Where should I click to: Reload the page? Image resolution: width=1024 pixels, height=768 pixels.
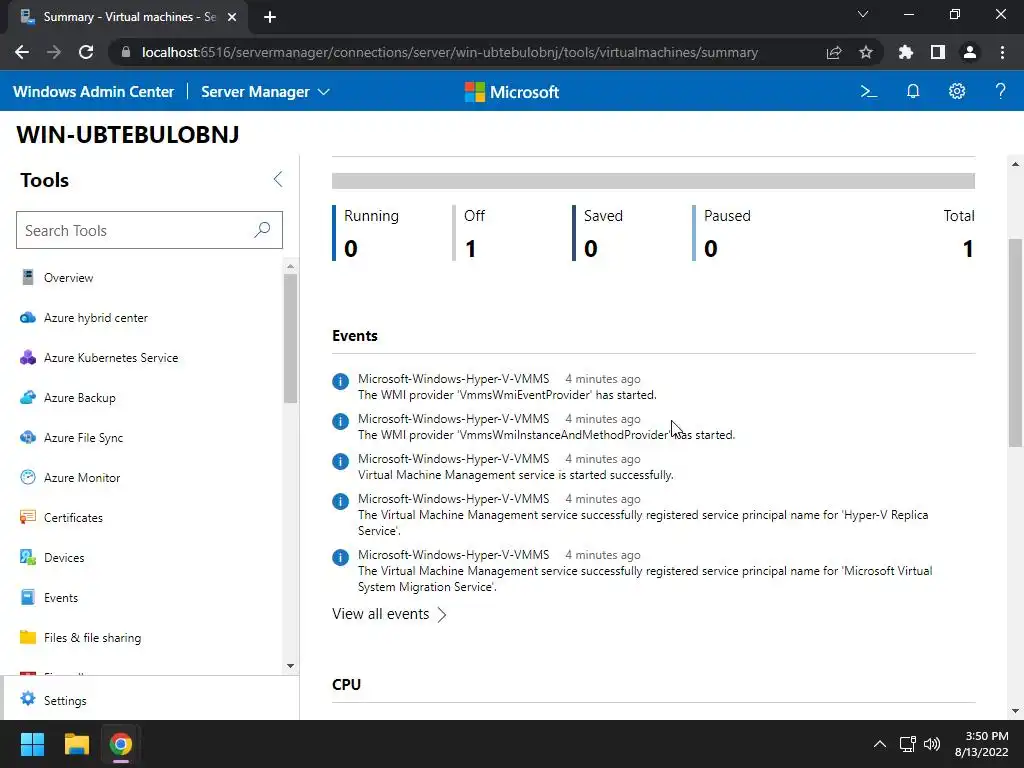[86, 52]
